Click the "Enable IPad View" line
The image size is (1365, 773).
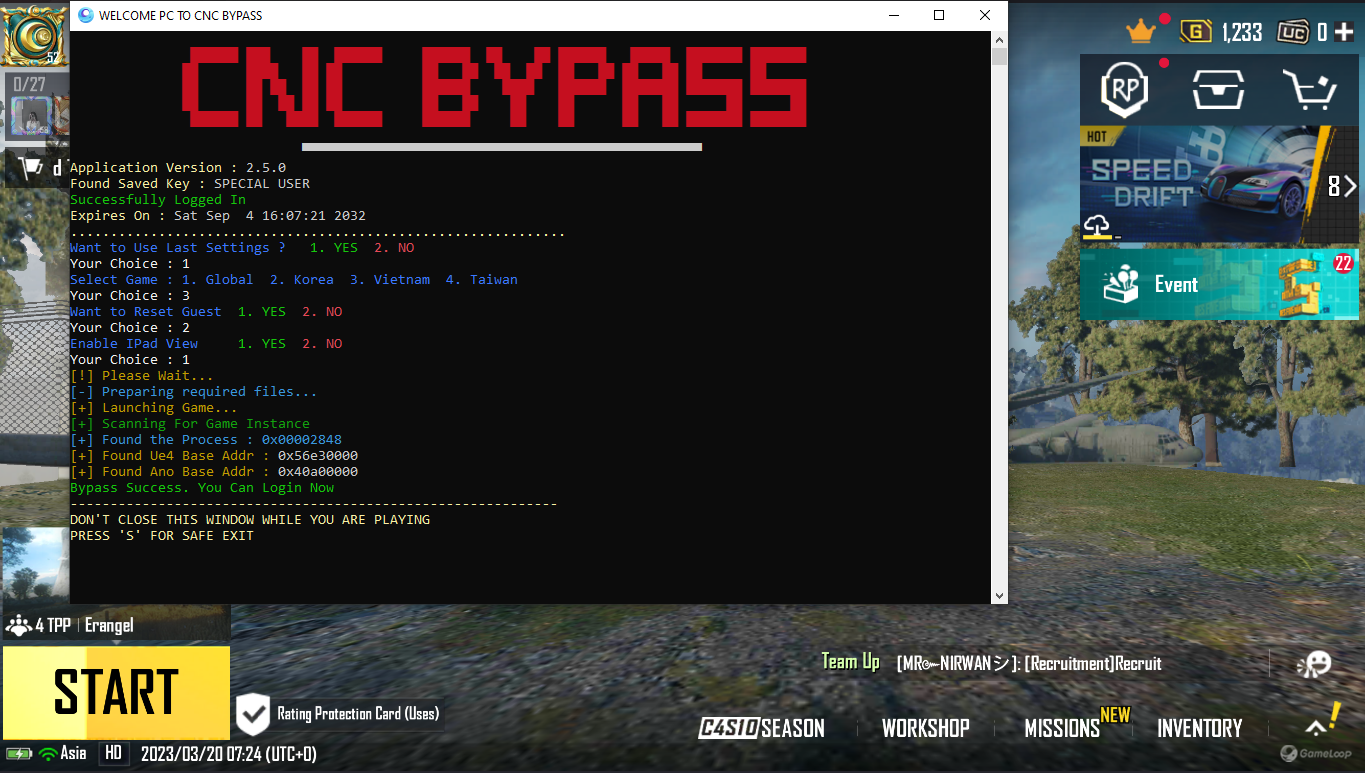tap(206, 344)
